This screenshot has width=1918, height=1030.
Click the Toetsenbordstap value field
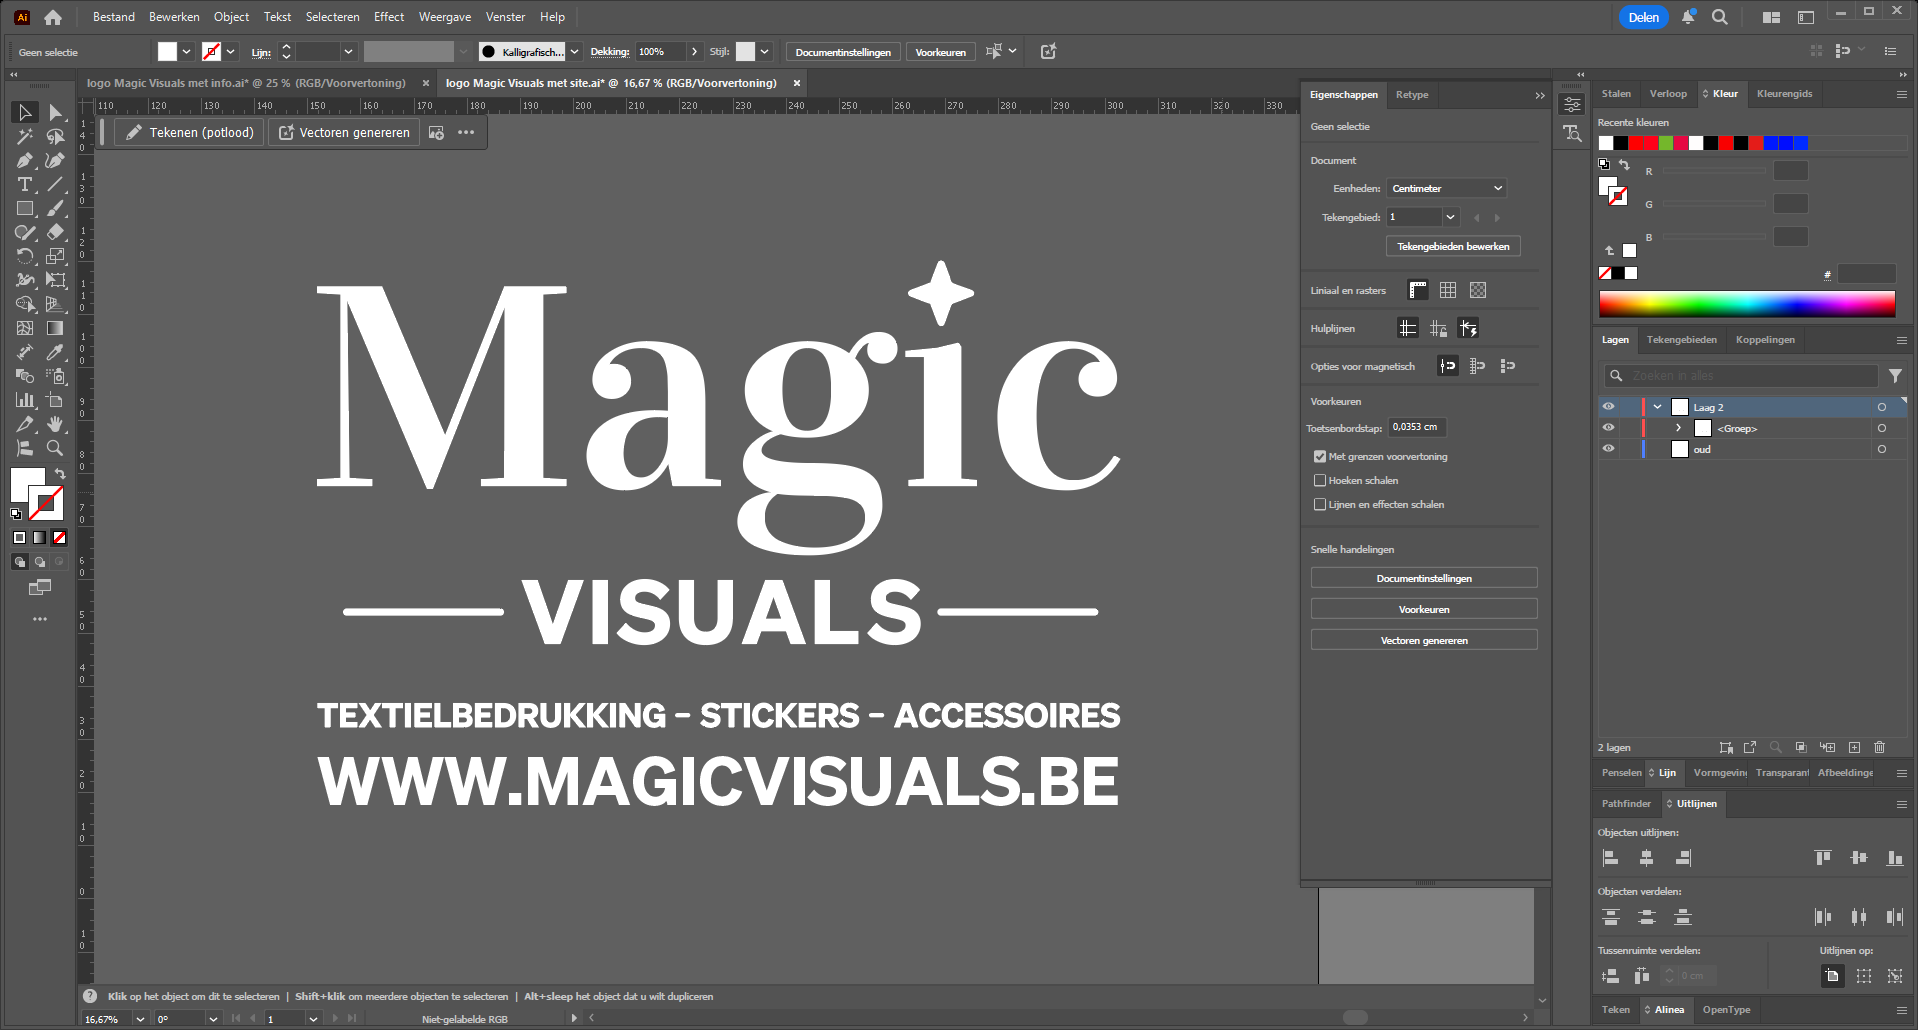[x=1416, y=427]
